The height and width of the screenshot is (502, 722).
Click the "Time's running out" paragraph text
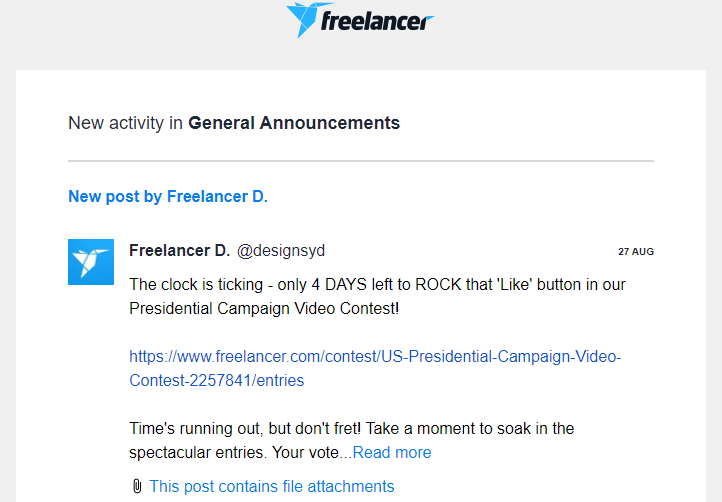pyautogui.click(x=351, y=429)
